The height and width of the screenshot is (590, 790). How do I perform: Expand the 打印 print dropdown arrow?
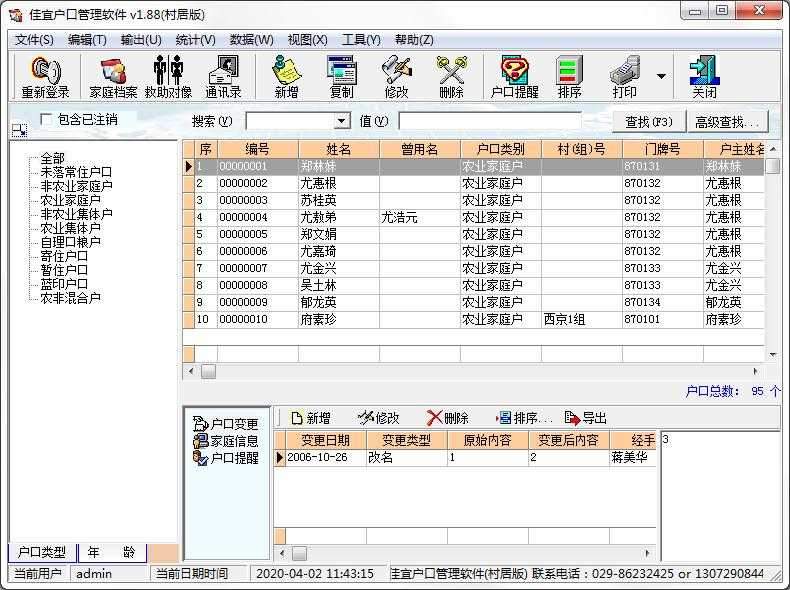point(661,76)
